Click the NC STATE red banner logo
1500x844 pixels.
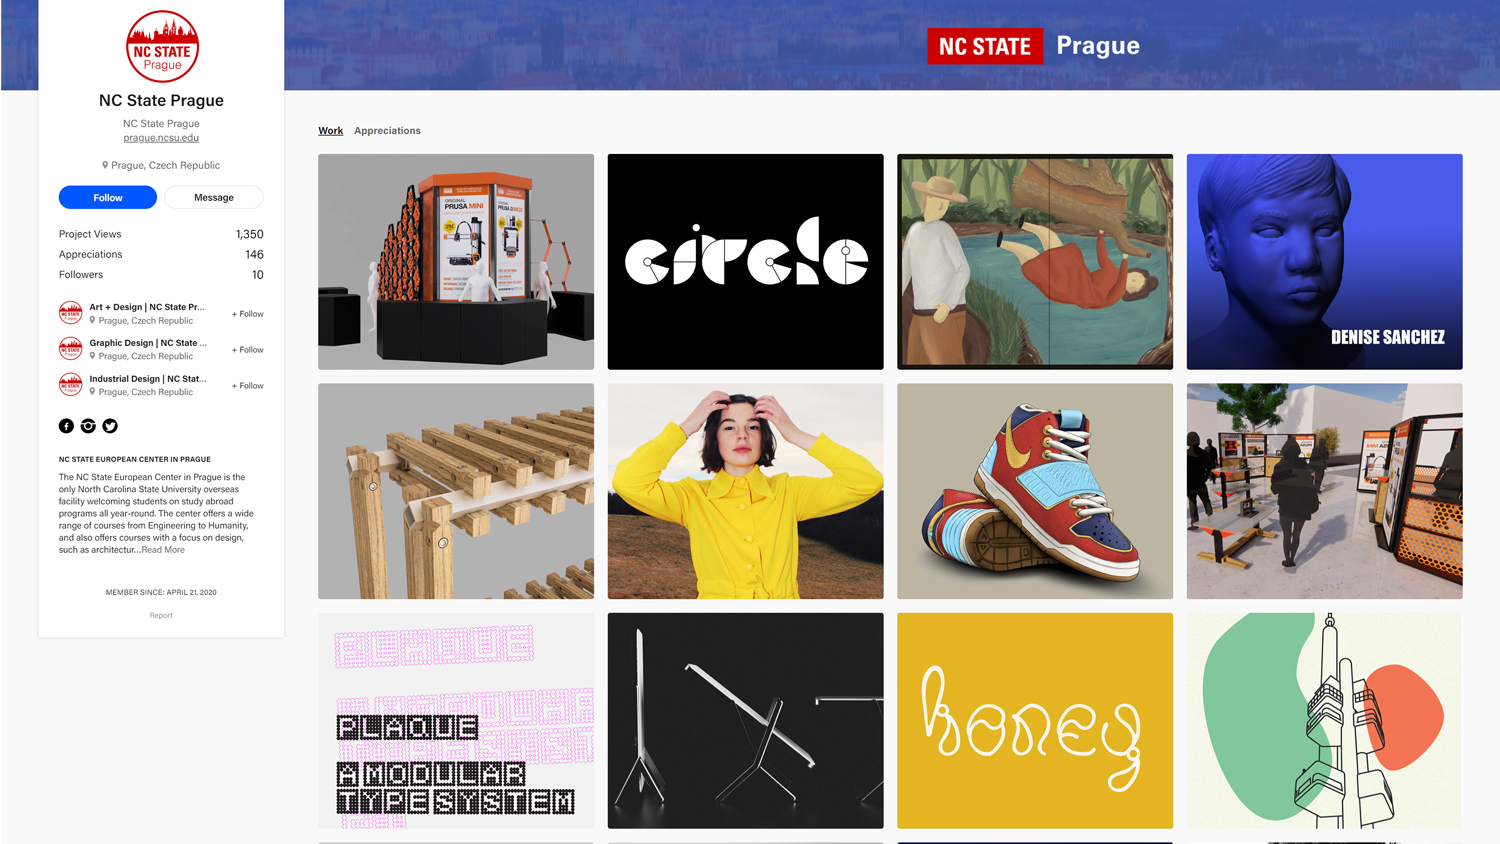coord(985,46)
